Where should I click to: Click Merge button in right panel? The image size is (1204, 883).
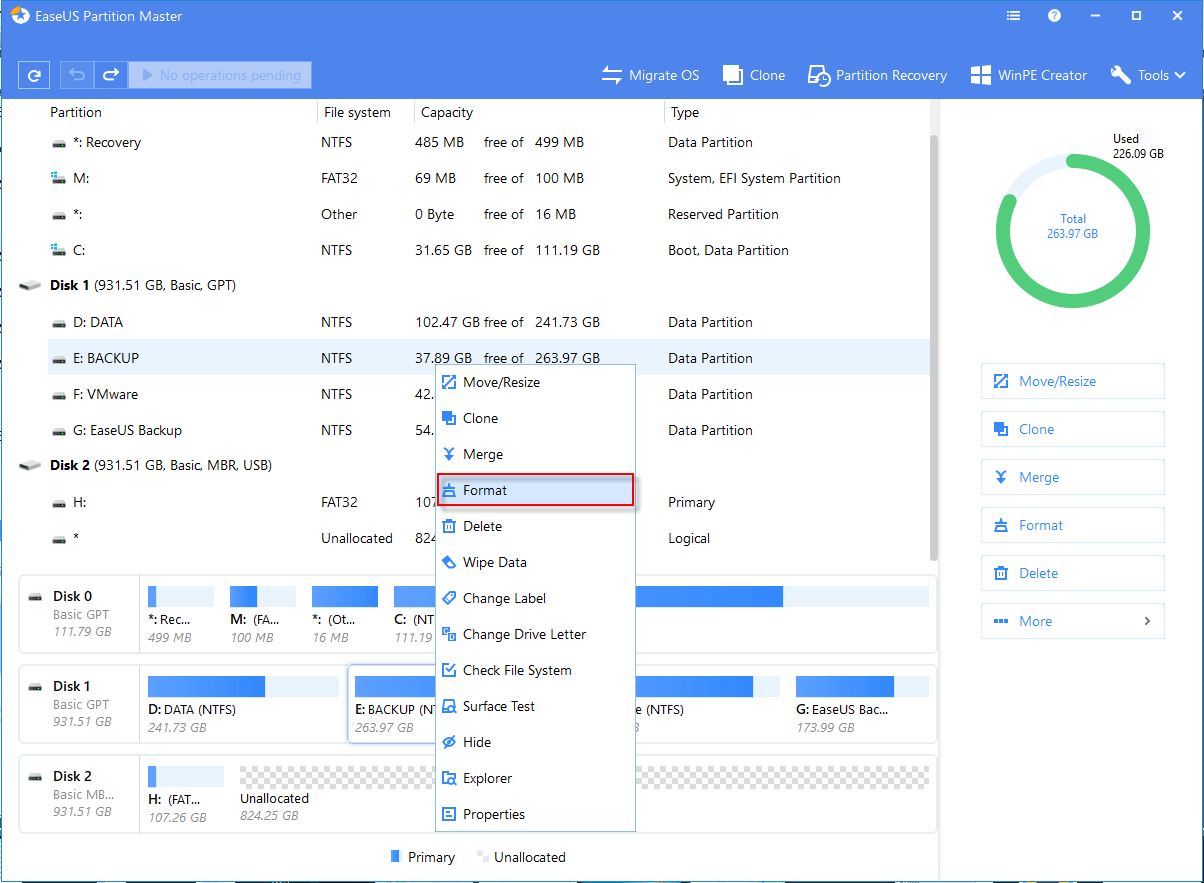coord(1073,477)
